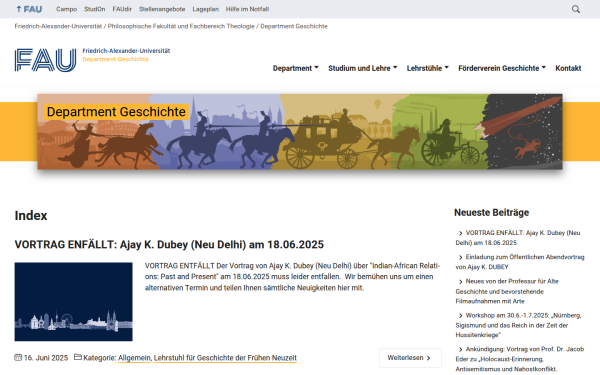This screenshot has width=600, height=375.
Task: Open the Allgemein category link
Action: pyautogui.click(x=134, y=358)
